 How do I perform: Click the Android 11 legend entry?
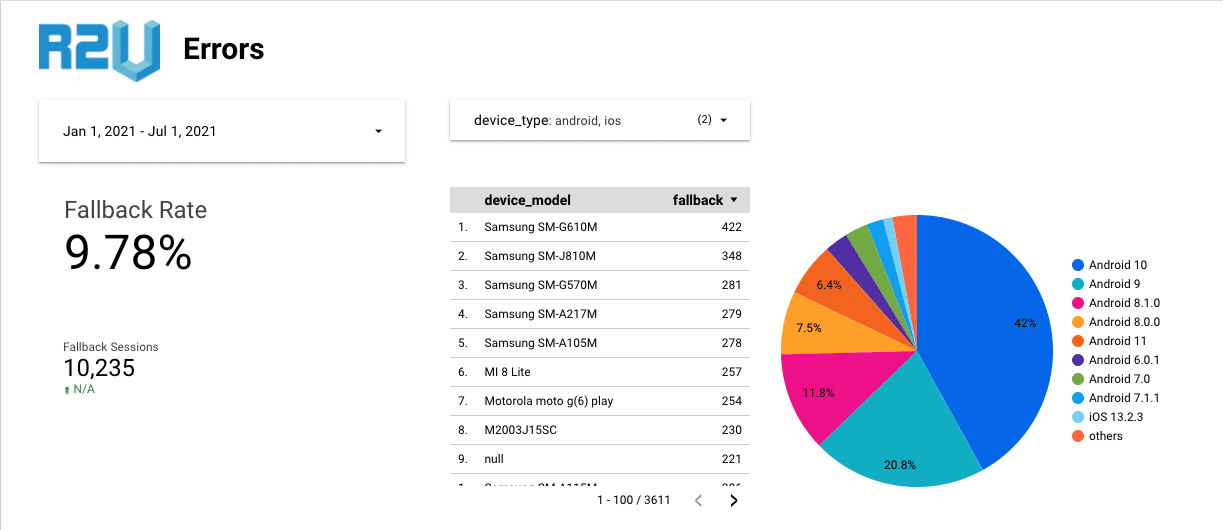tap(1108, 341)
